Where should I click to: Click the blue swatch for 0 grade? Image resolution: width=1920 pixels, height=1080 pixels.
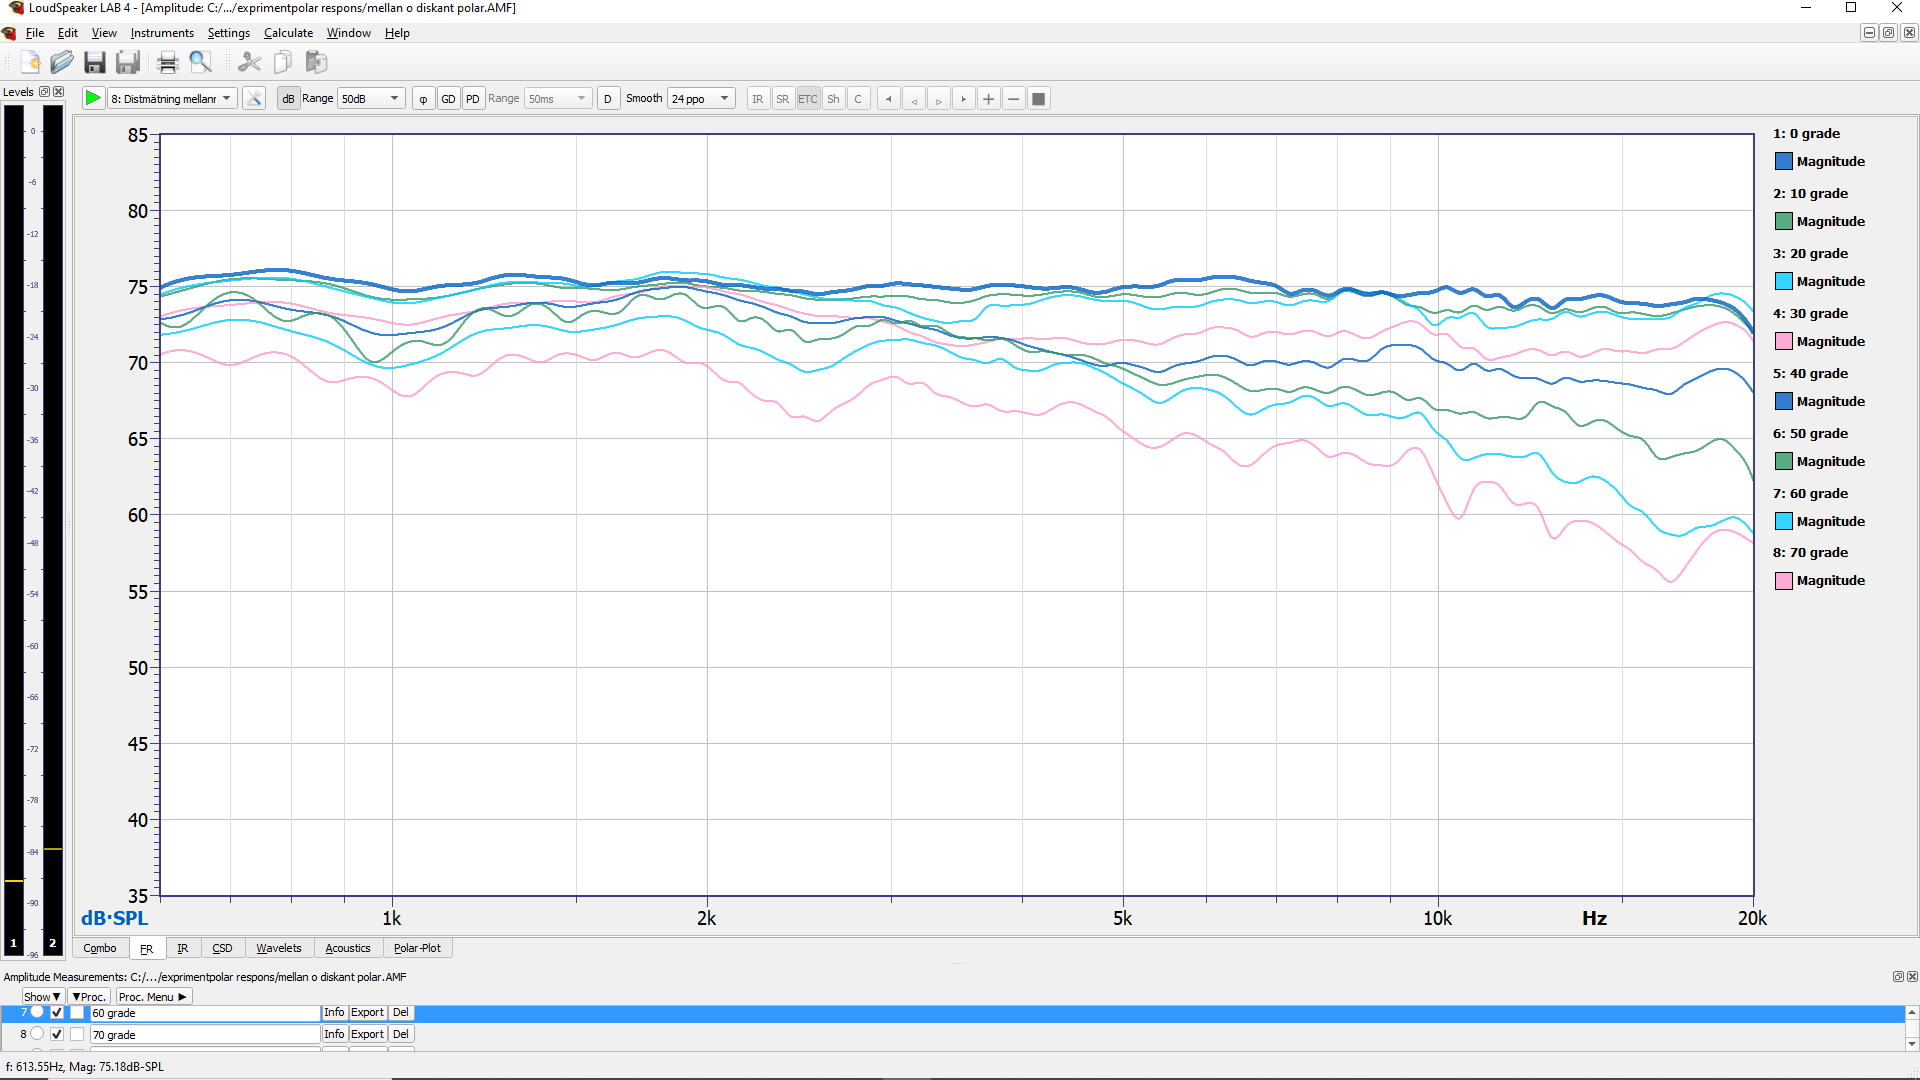[1784, 161]
